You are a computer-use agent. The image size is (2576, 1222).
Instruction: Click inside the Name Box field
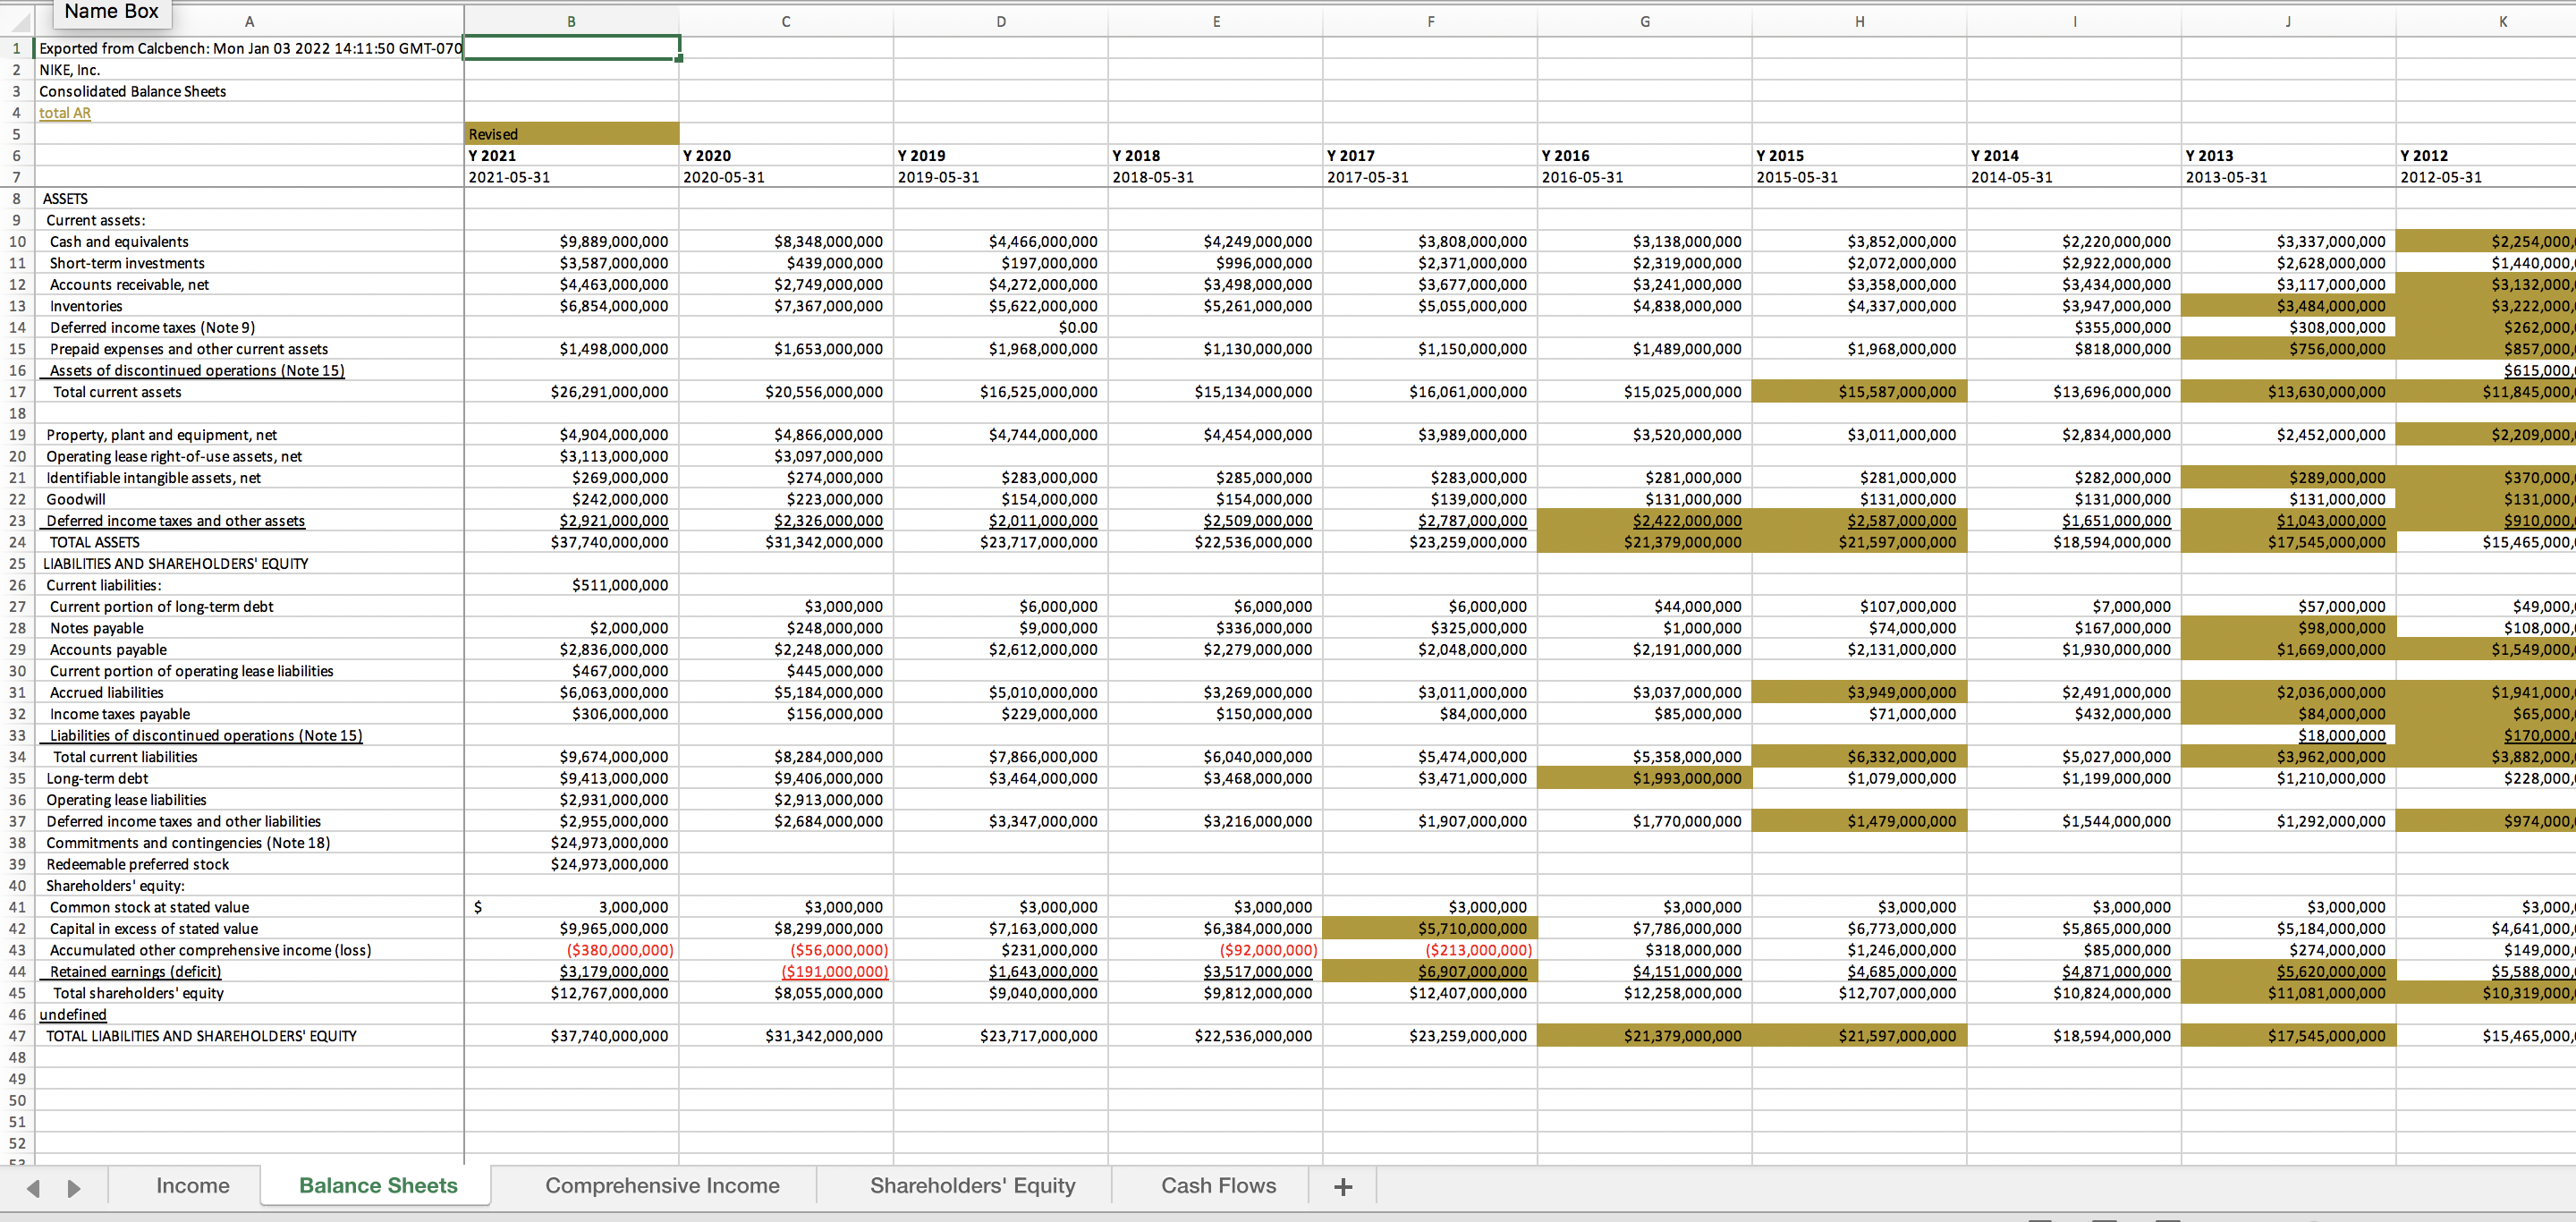point(111,11)
